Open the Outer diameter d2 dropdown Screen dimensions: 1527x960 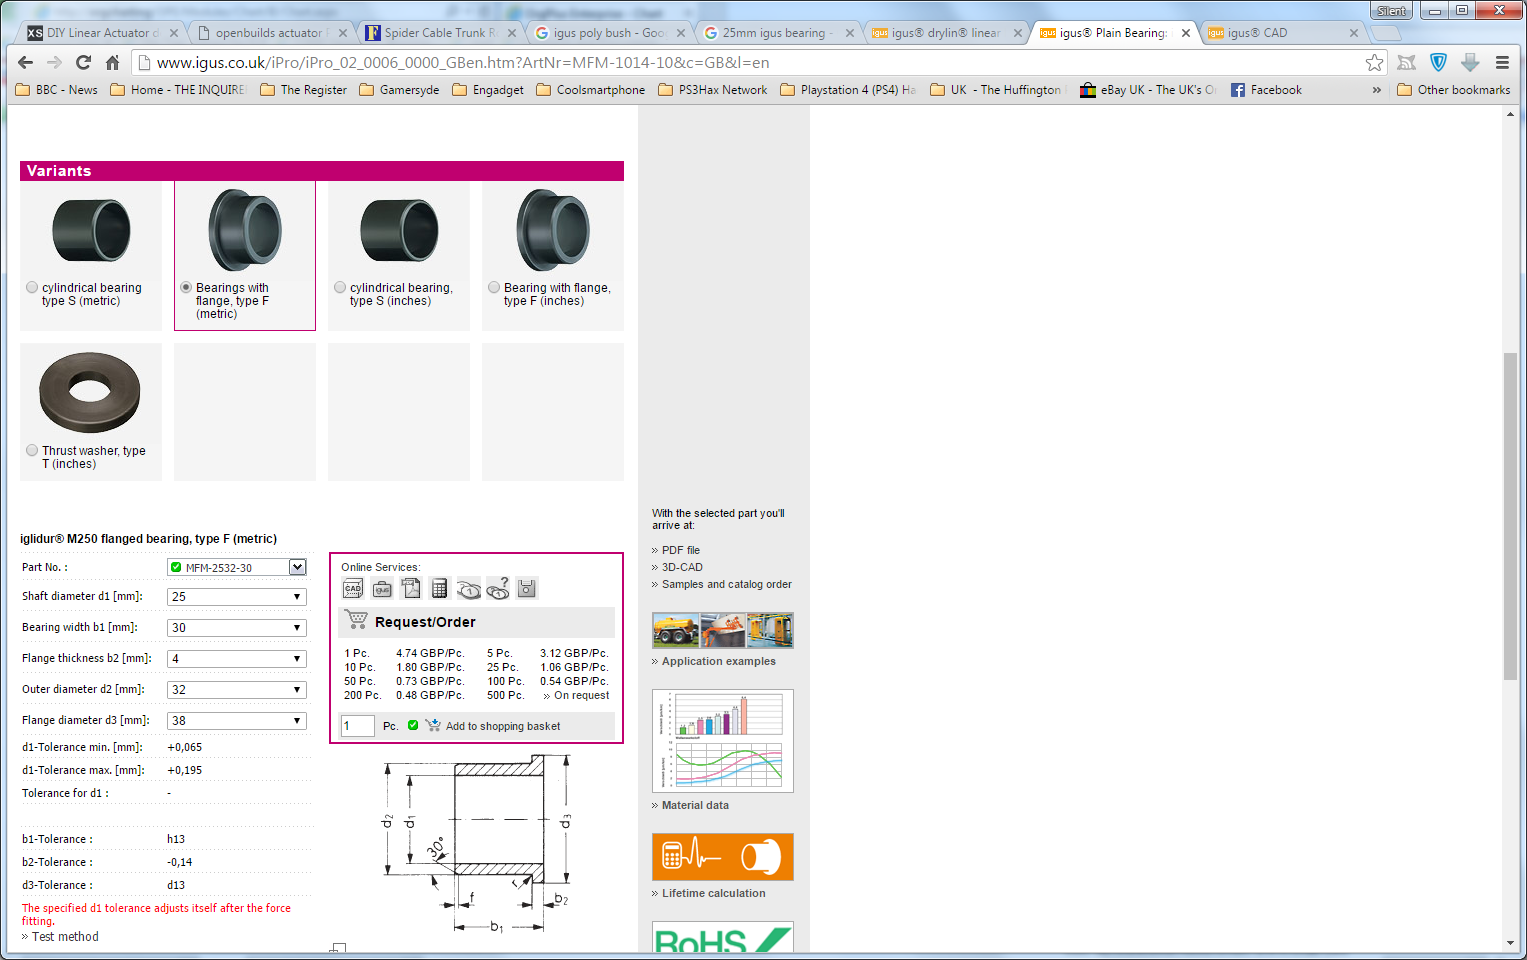pos(237,689)
